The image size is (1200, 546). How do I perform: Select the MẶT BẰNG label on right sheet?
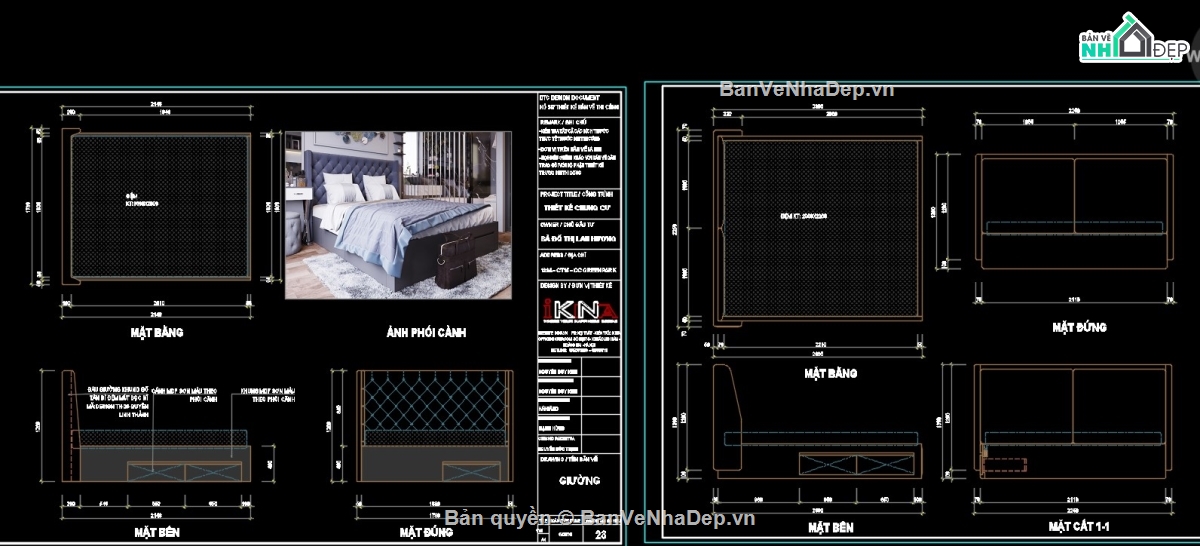coord(829,373)
